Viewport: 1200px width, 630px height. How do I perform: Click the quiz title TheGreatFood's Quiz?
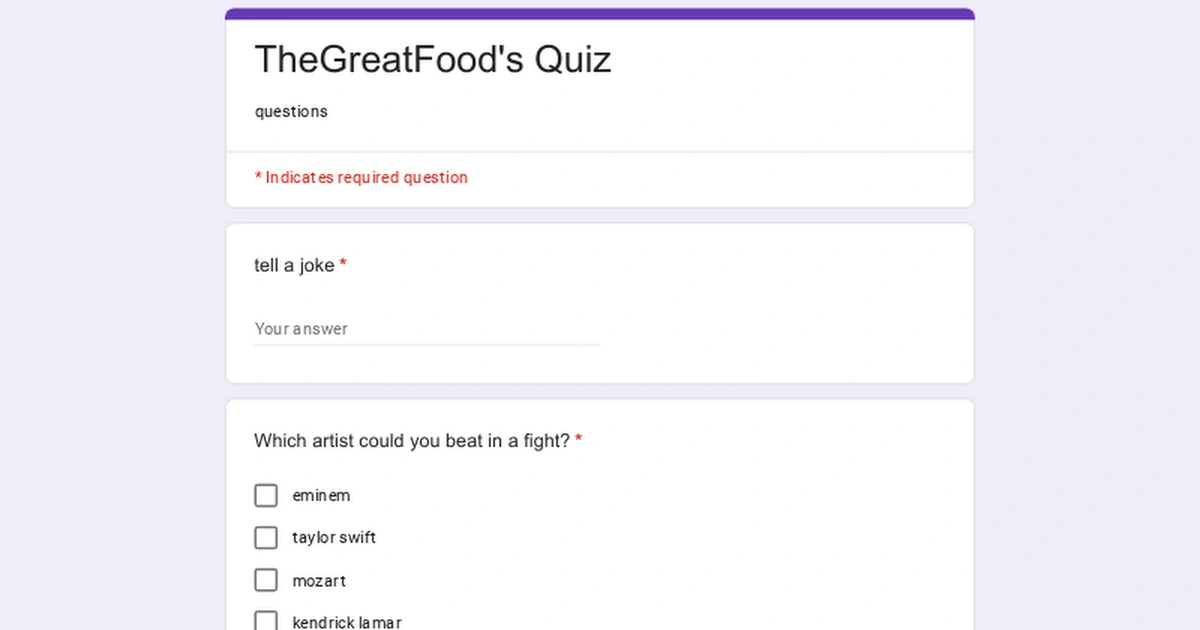coord(432,59)
